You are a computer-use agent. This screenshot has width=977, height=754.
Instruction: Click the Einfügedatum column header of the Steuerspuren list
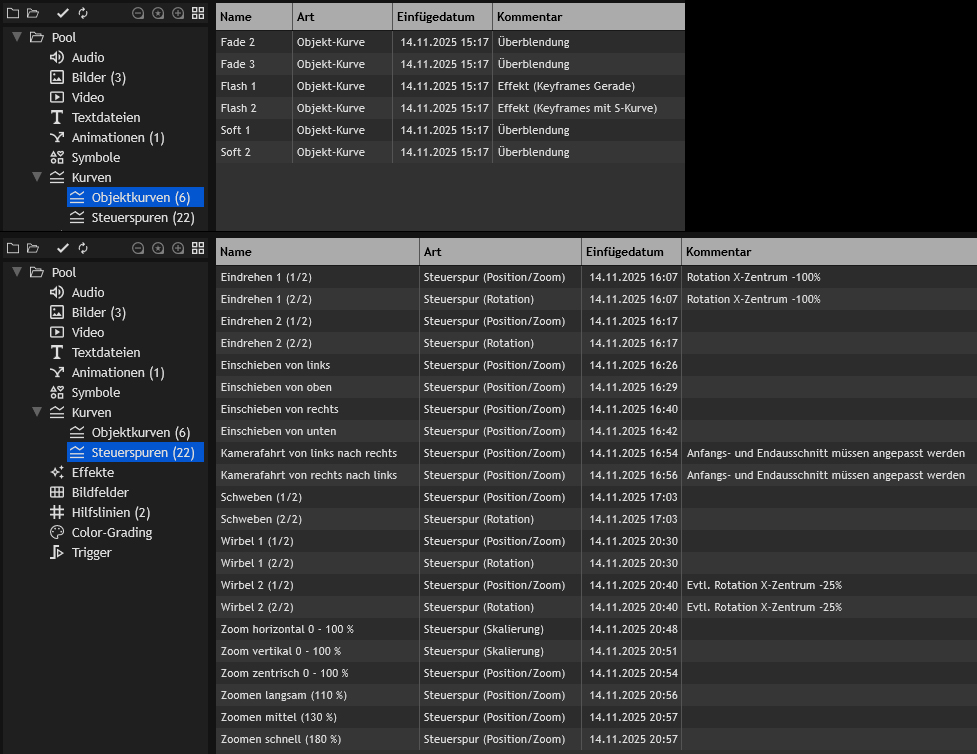(x=625, y=252)
